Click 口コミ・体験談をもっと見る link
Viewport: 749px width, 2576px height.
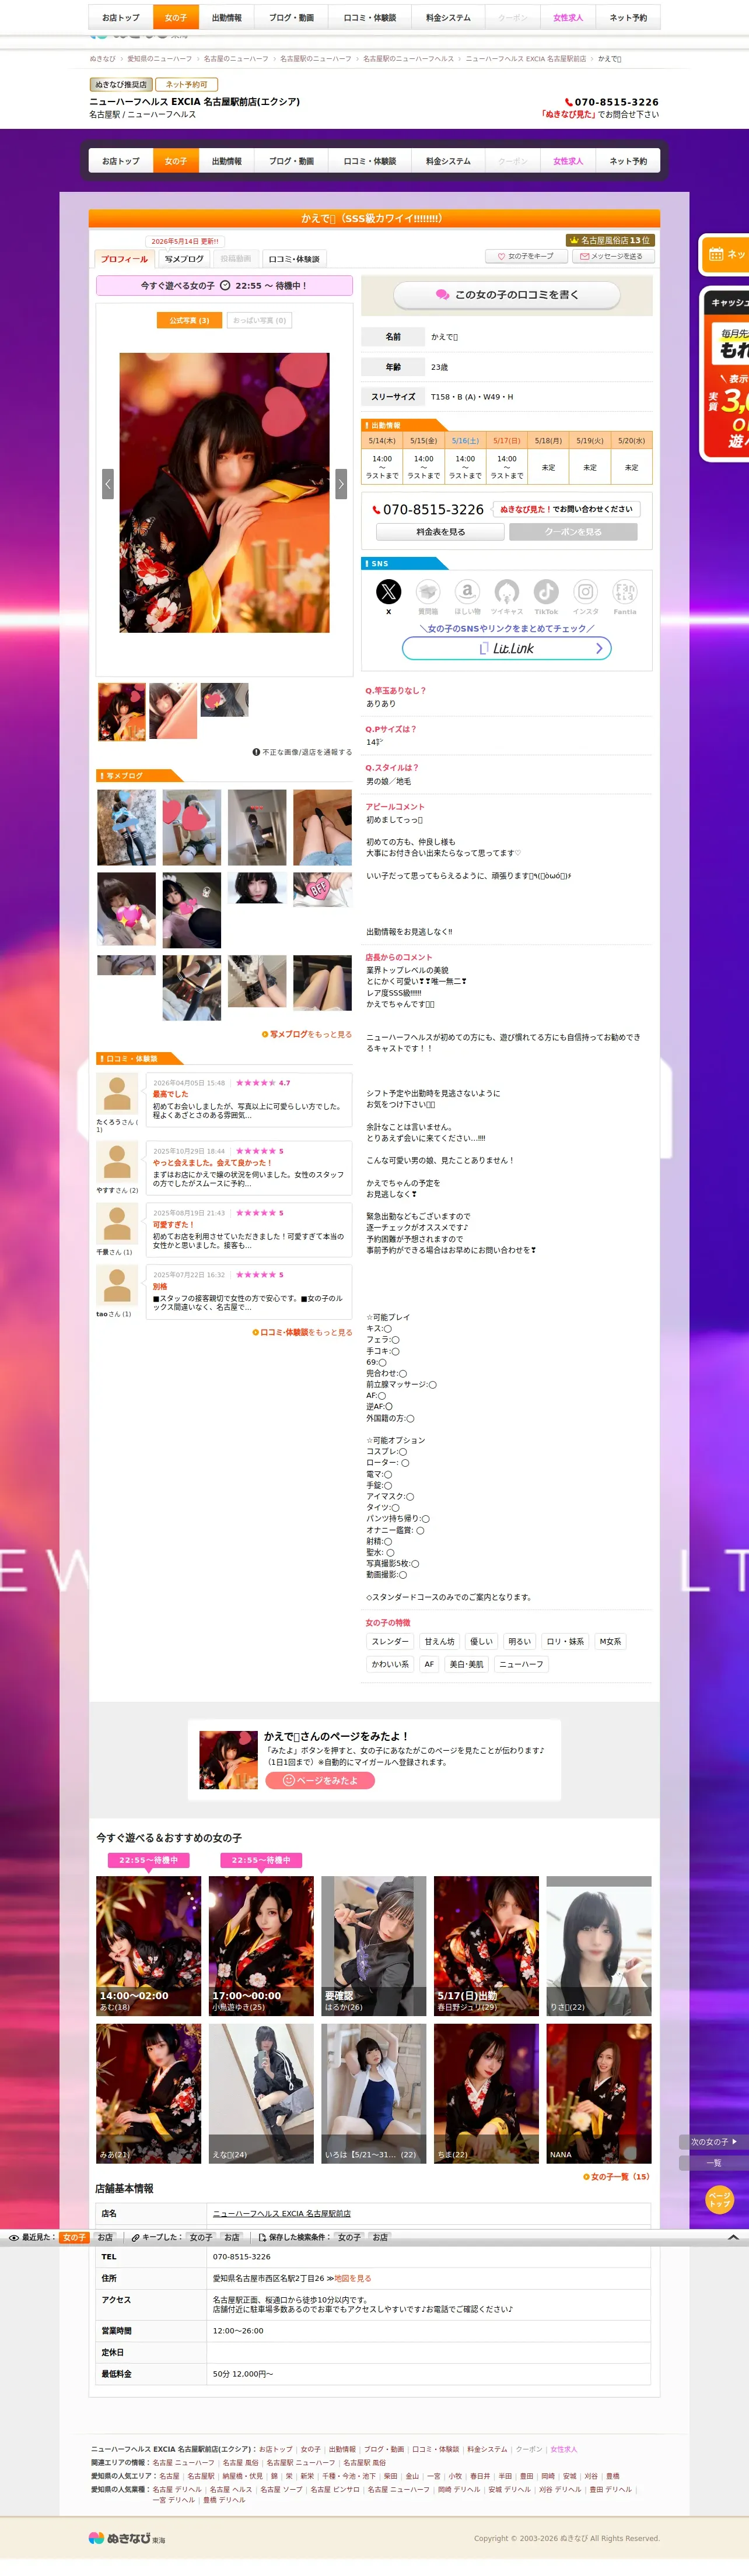click(x=302, y=1333)
